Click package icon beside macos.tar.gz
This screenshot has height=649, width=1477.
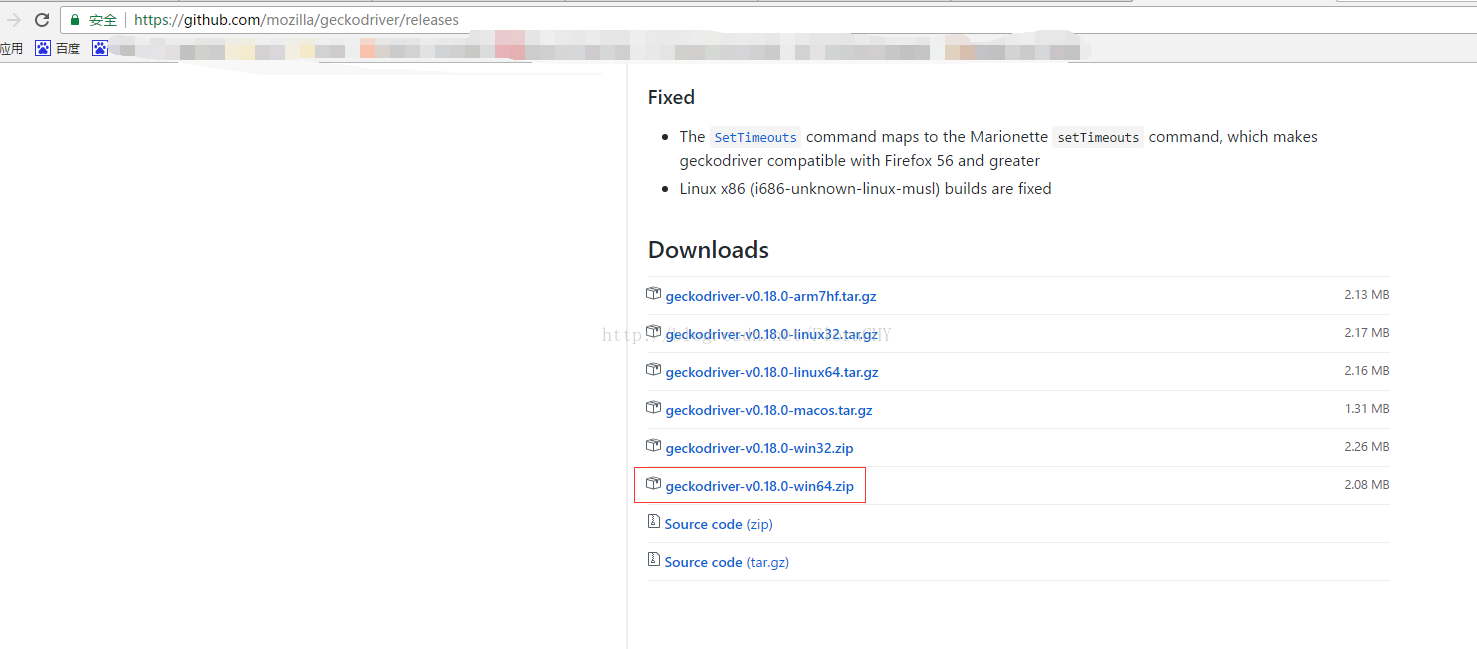click(654, 408)
